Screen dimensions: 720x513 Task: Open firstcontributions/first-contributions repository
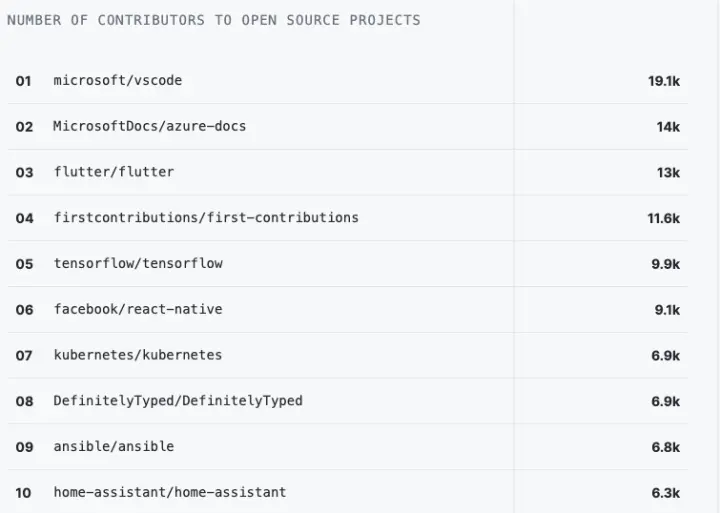pos(206,217)
